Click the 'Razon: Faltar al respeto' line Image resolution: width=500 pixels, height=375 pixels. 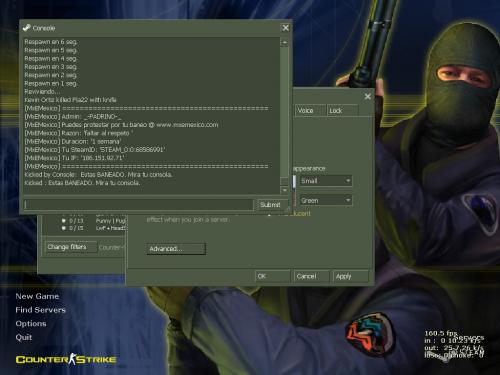point(79,133)
